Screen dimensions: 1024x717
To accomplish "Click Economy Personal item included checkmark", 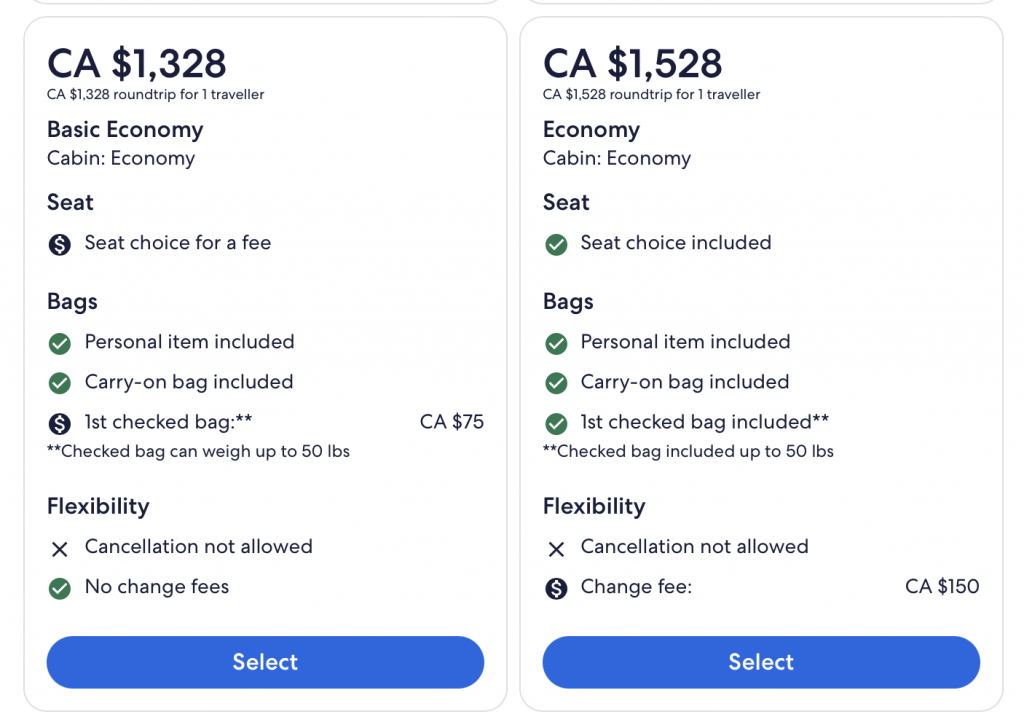I will [x=556, y=343].
